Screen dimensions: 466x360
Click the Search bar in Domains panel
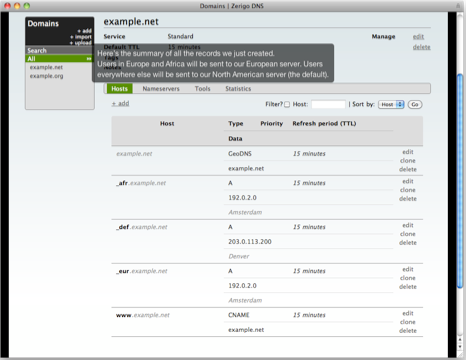pyautogui.click(x=59, y=51)
